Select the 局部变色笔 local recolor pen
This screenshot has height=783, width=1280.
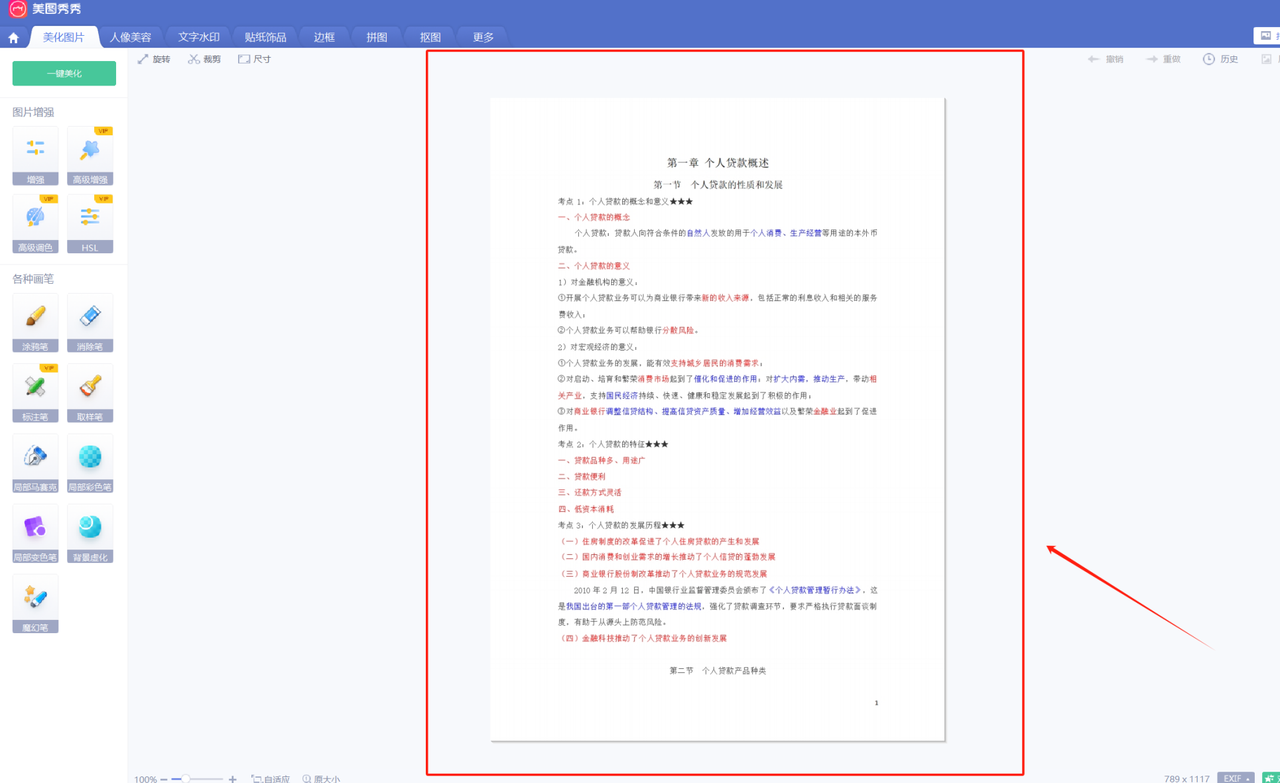[x=35, y=533]
